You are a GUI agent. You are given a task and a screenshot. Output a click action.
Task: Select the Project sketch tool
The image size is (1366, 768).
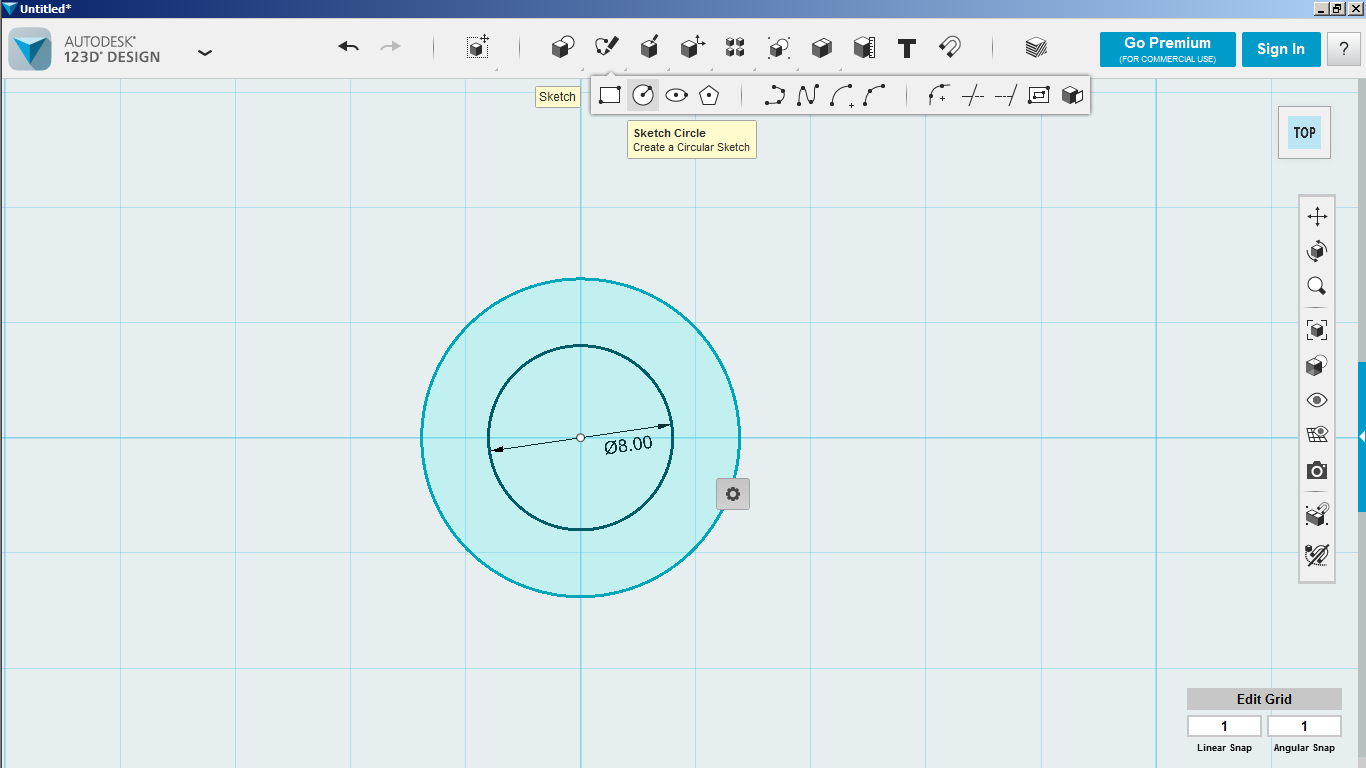click(x=1072, y=95)
